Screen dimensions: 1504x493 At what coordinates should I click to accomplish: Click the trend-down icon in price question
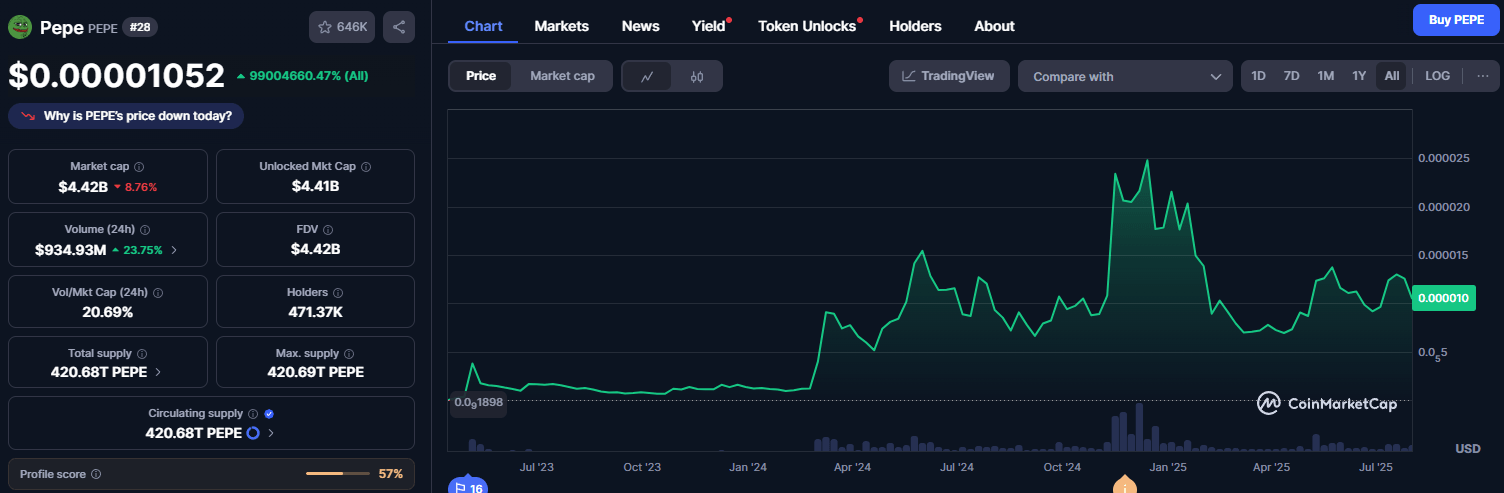click(x=27, y=116)
